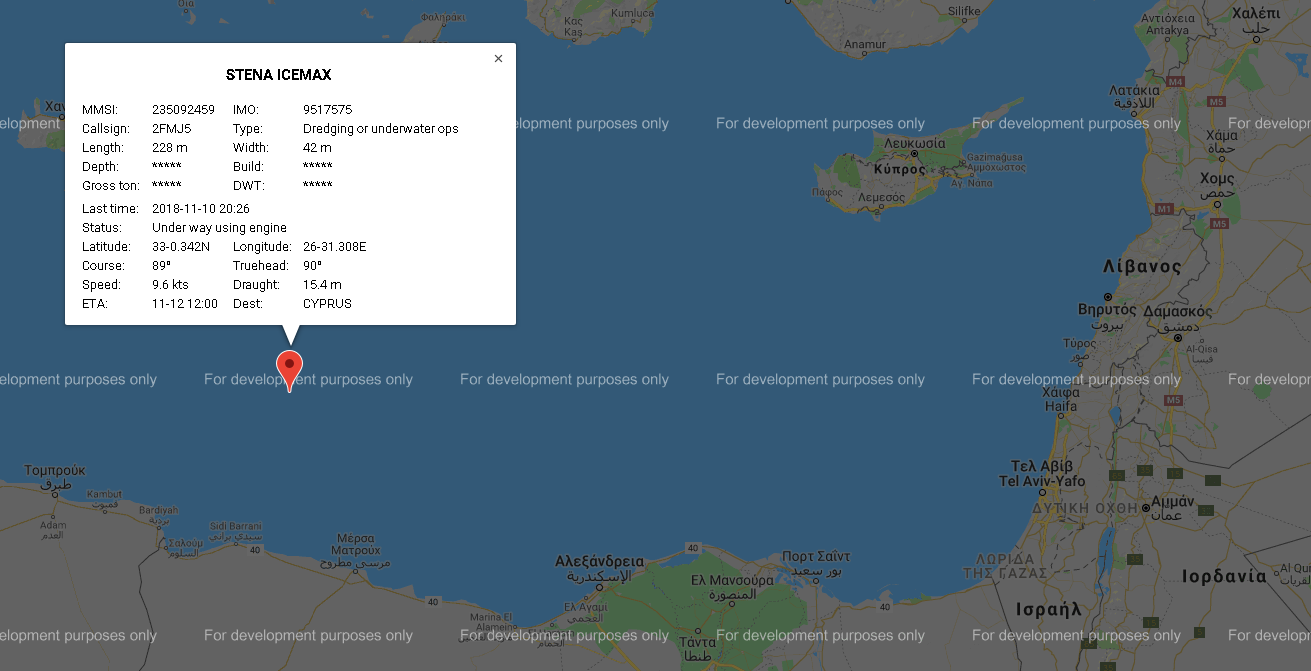
Task: Select the STENA ICEMAX title text
Action: 278,75
